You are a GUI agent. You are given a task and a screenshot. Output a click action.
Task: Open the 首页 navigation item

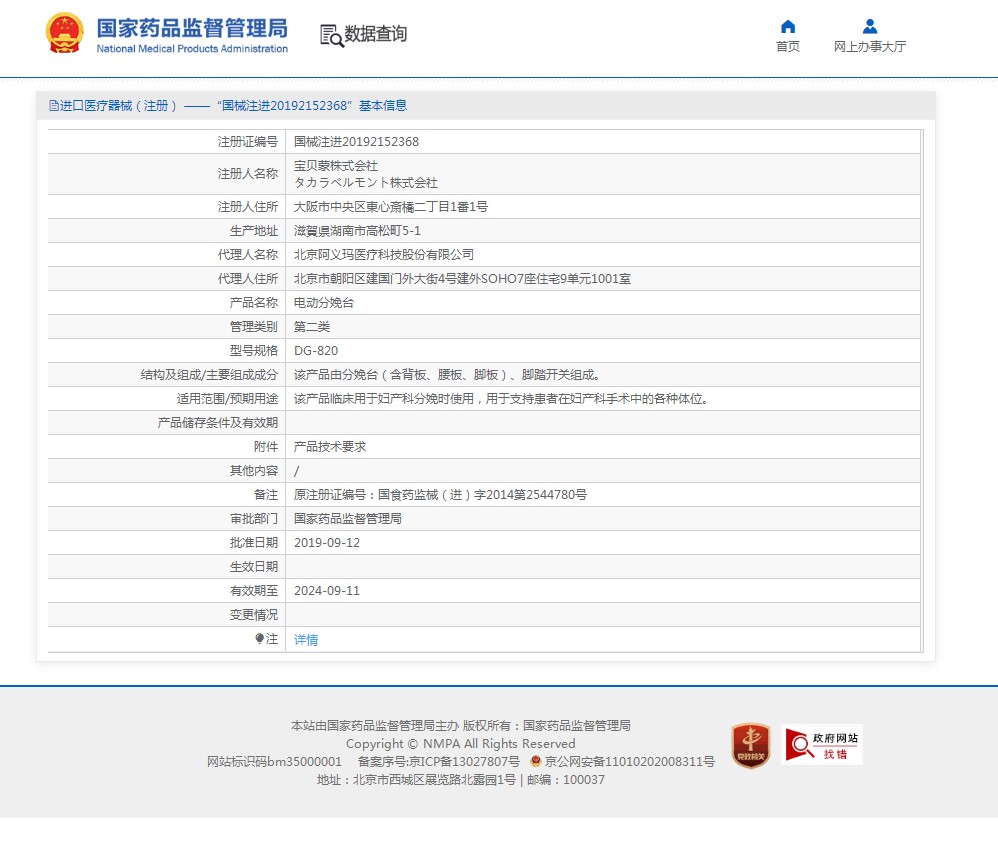click(x=788, y=47)
